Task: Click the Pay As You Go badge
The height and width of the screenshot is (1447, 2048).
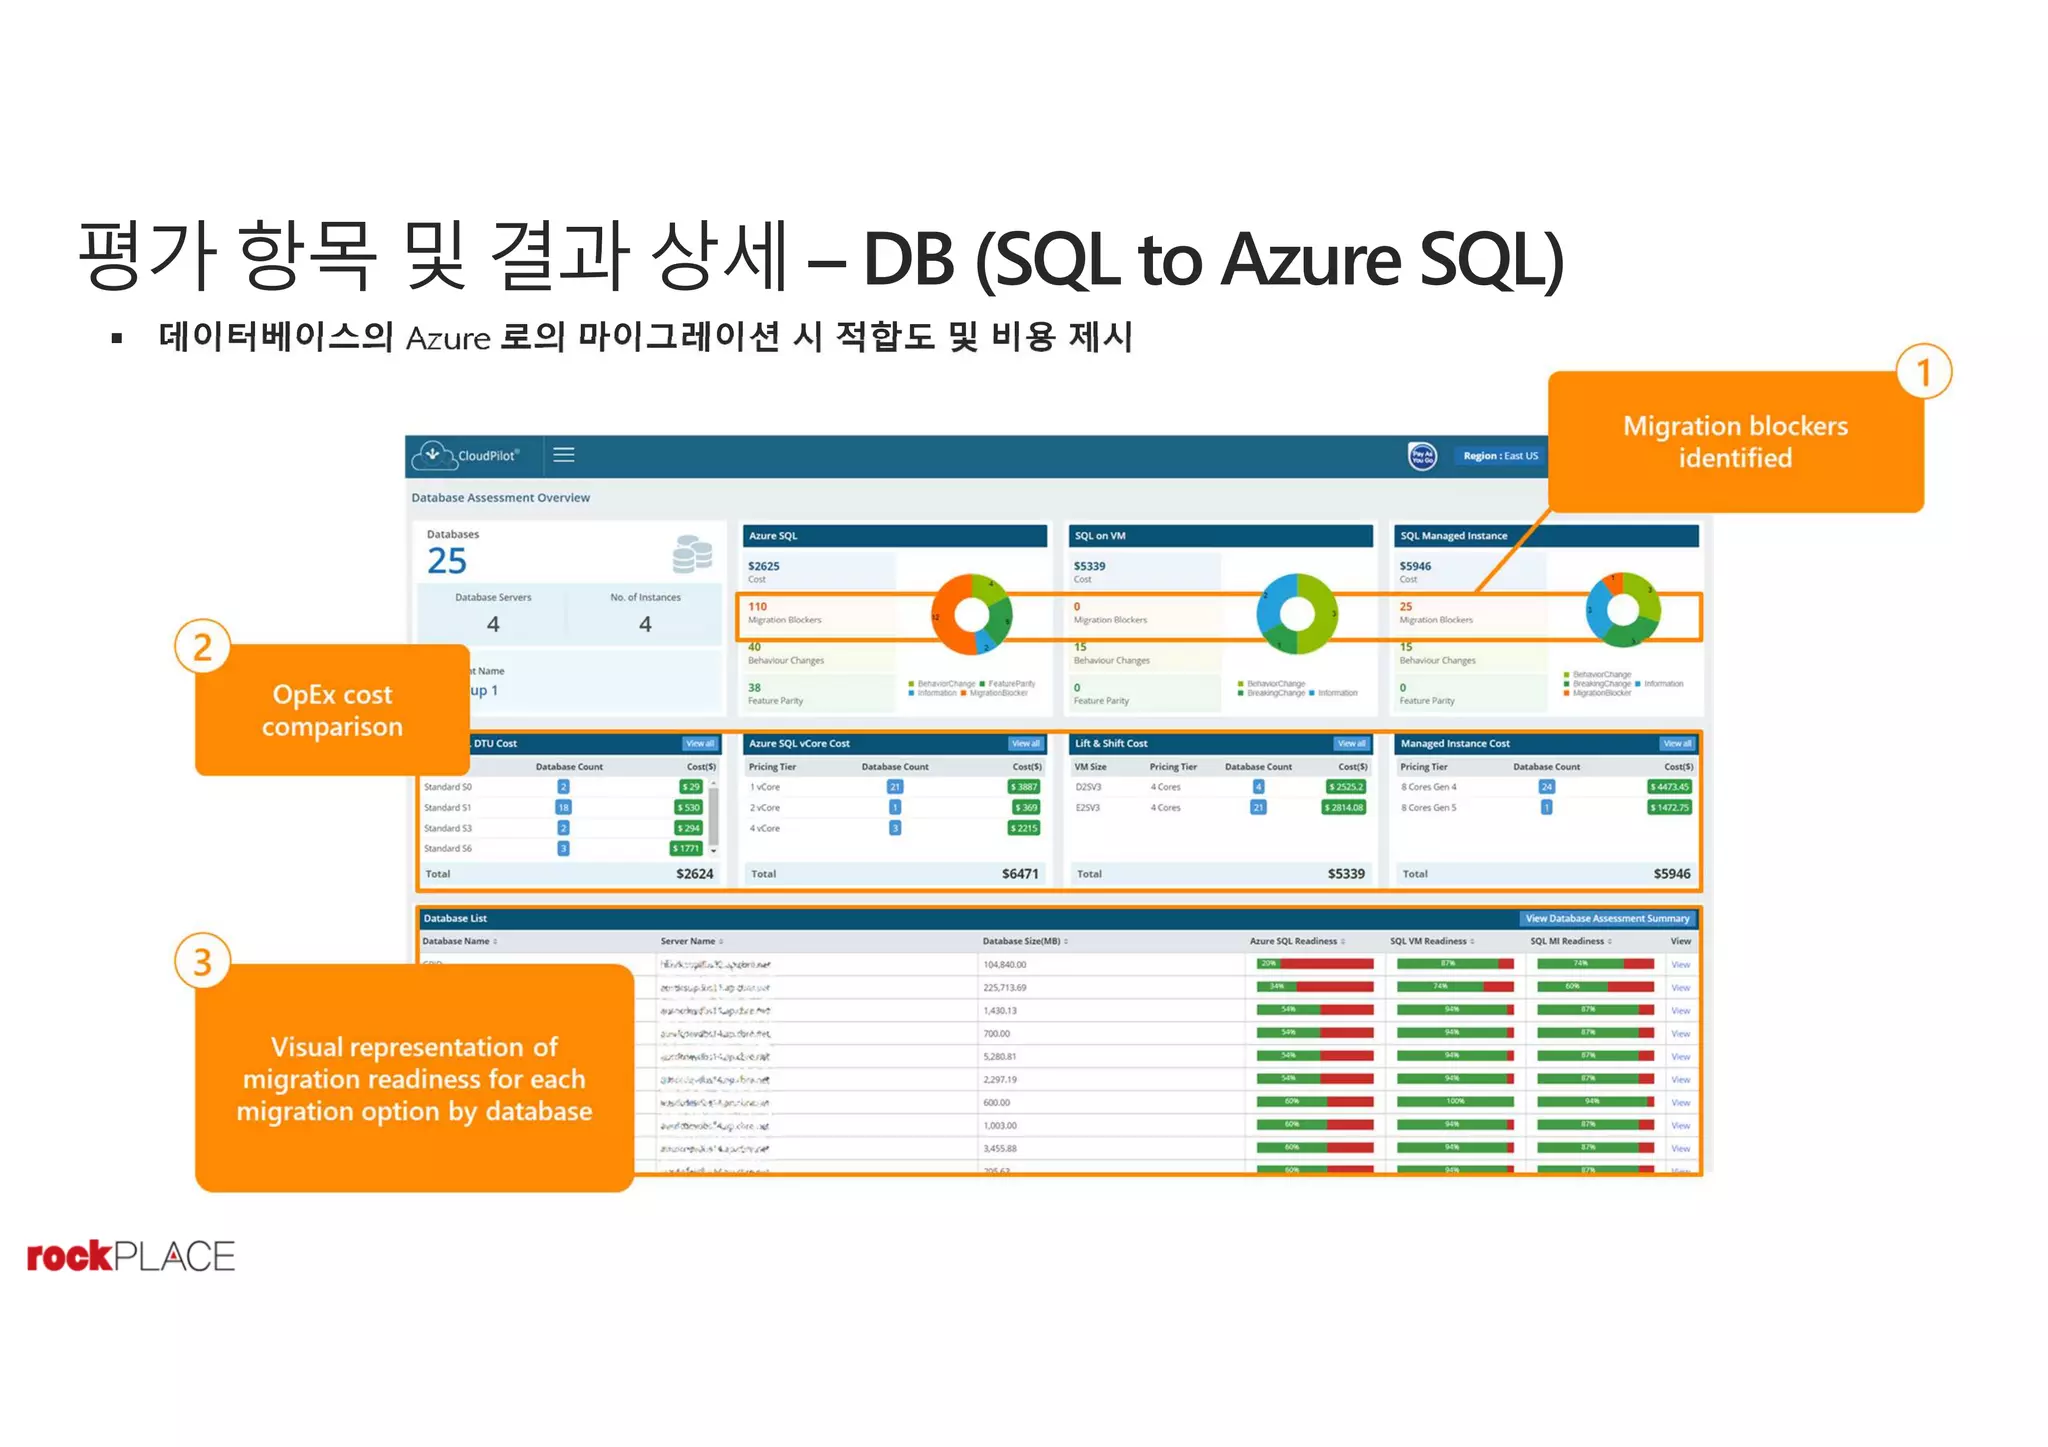Action: [1422, 456]
